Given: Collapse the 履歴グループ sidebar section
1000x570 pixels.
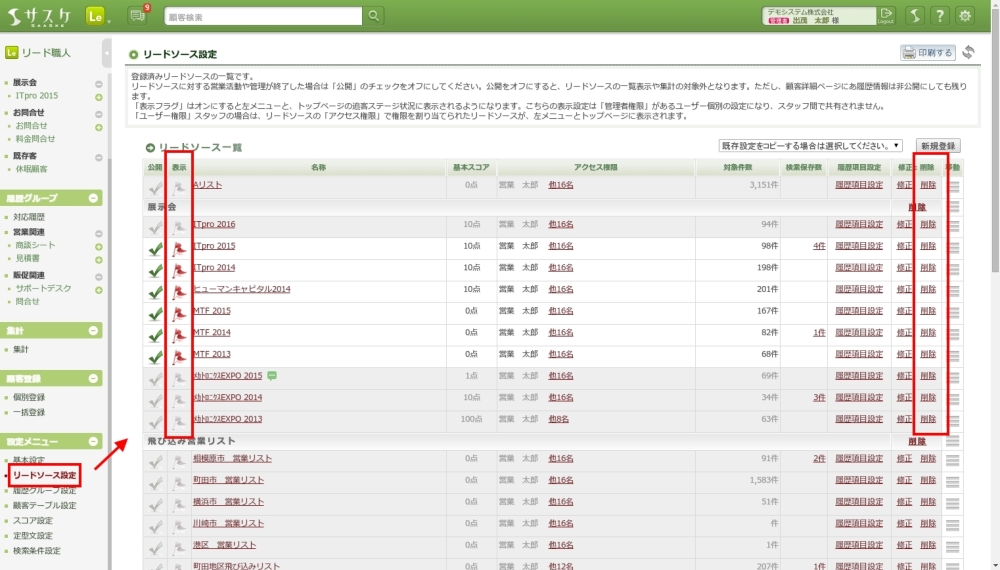Looking at the screenshot, I should tap(94, 198).
